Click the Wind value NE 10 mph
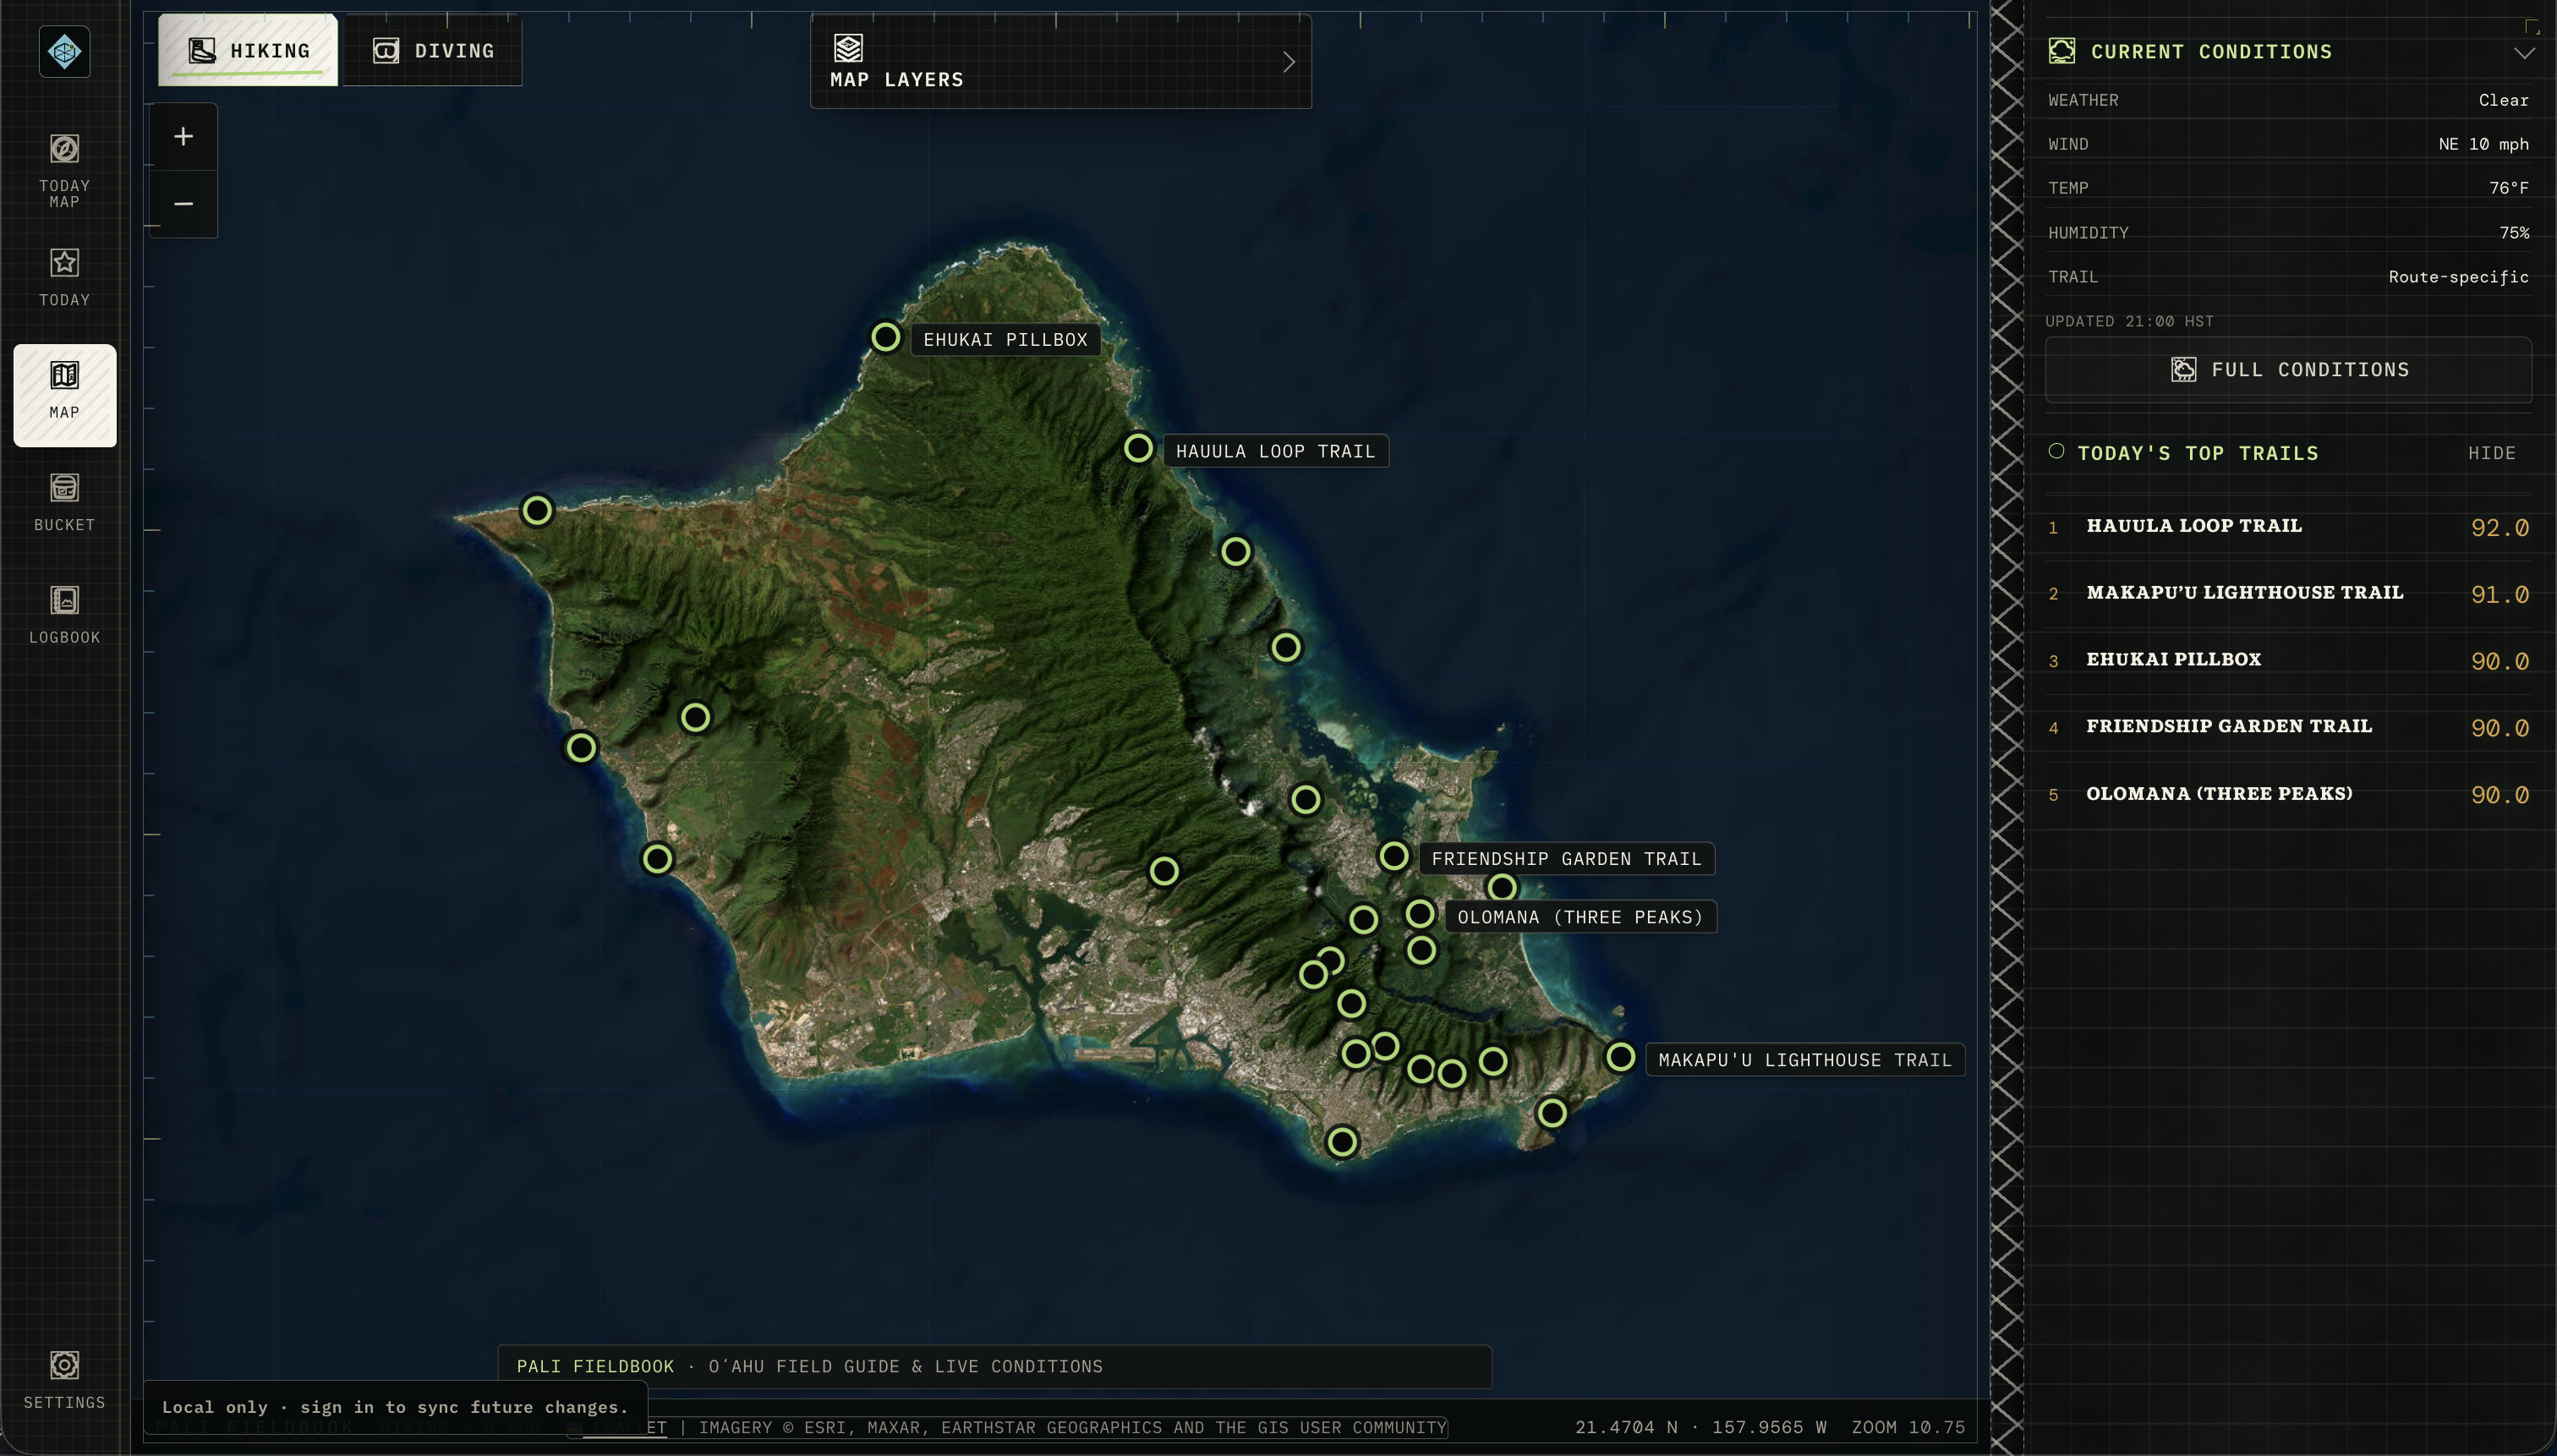This screenshot has width=2557, height=1456. tap(2483, 144)
